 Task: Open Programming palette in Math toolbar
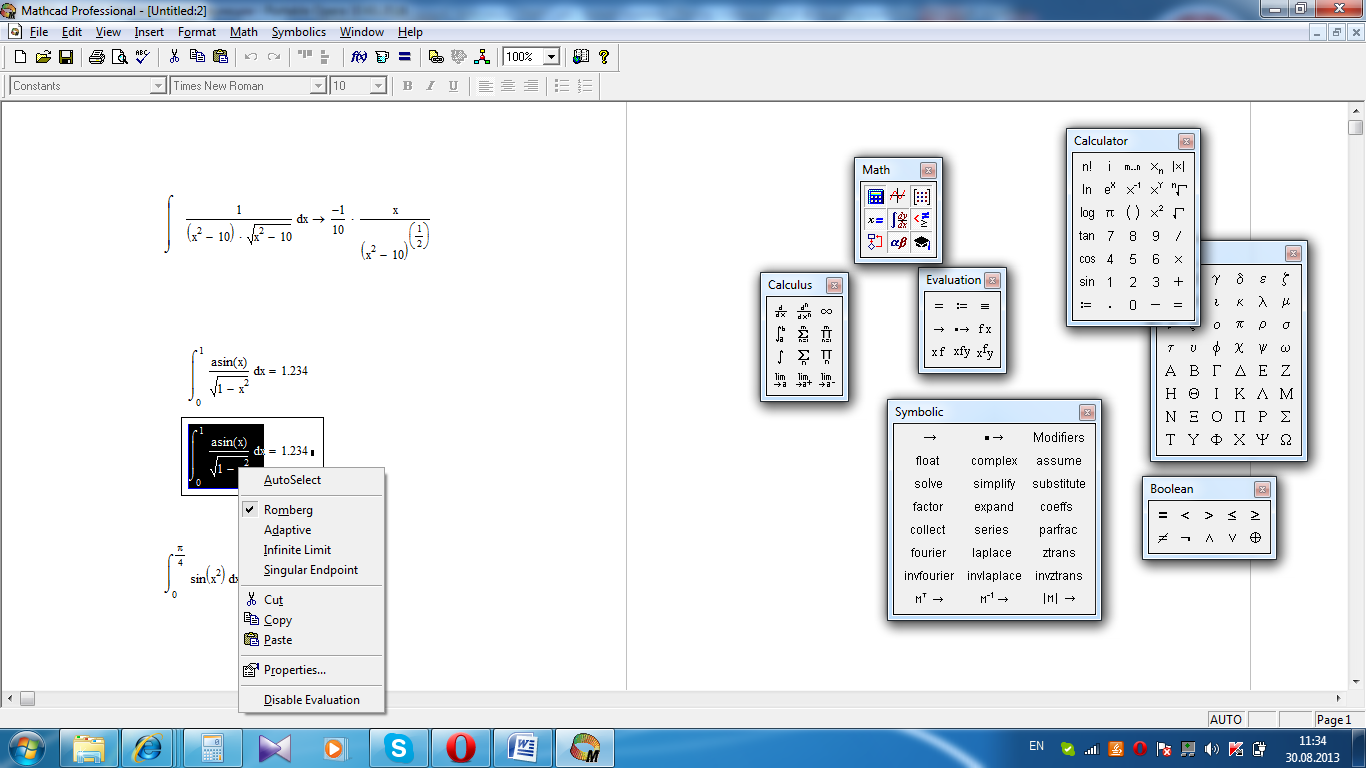875,242
